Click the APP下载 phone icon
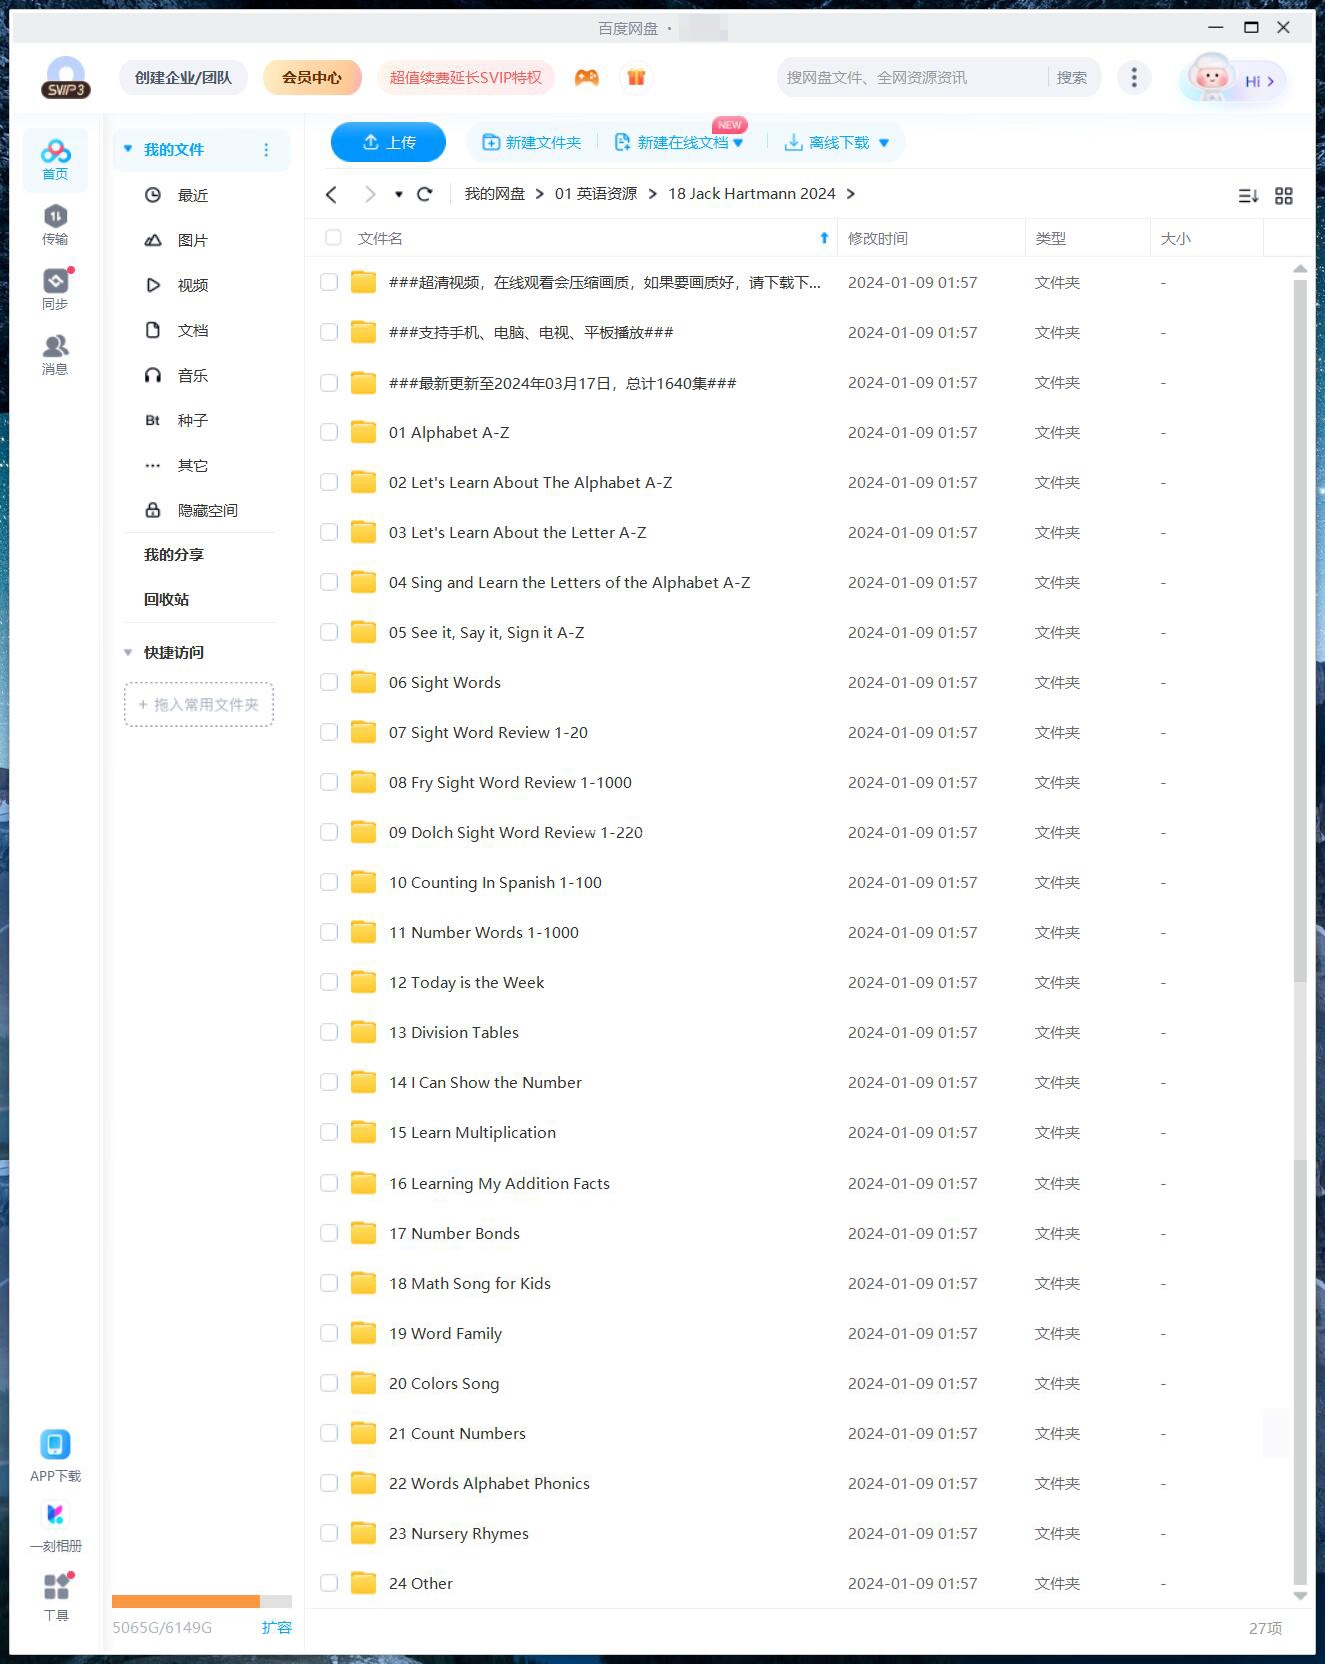The image size is (1325, 1664). (x=55, y=1445)
